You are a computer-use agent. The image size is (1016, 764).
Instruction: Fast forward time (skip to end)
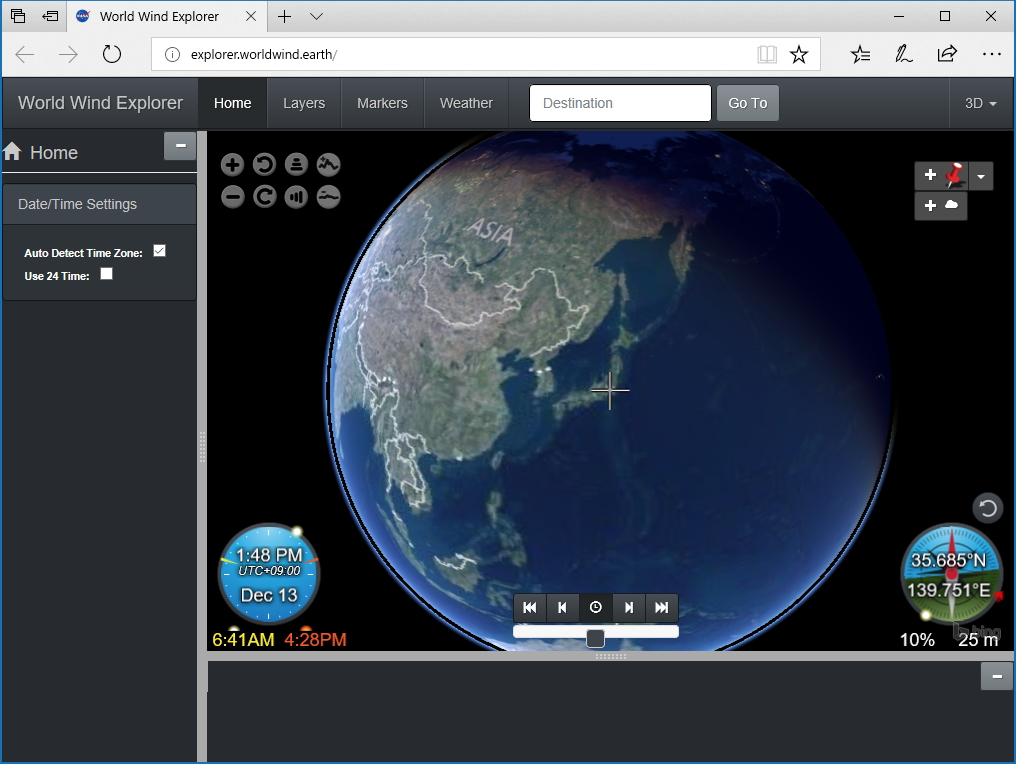[662, 607]
